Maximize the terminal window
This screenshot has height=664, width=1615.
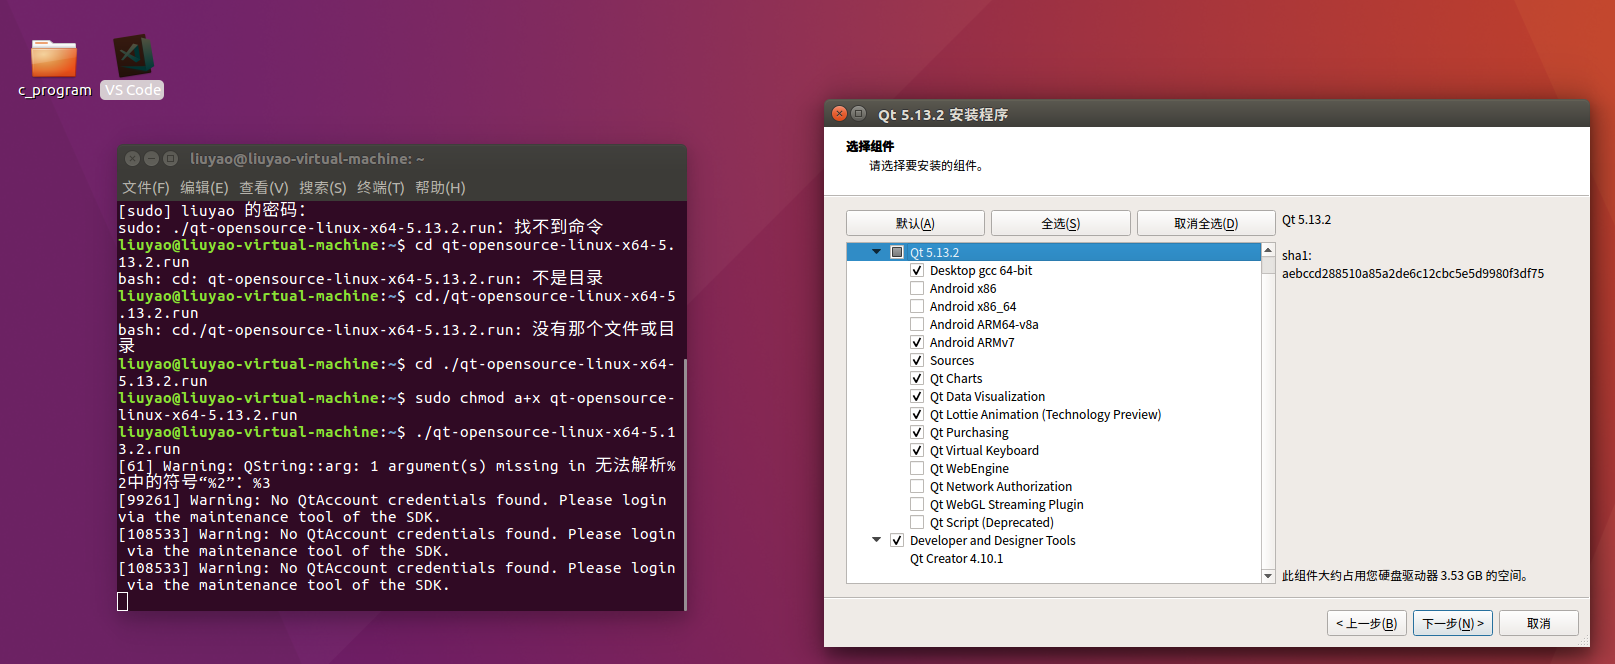(x=171, y=159)
